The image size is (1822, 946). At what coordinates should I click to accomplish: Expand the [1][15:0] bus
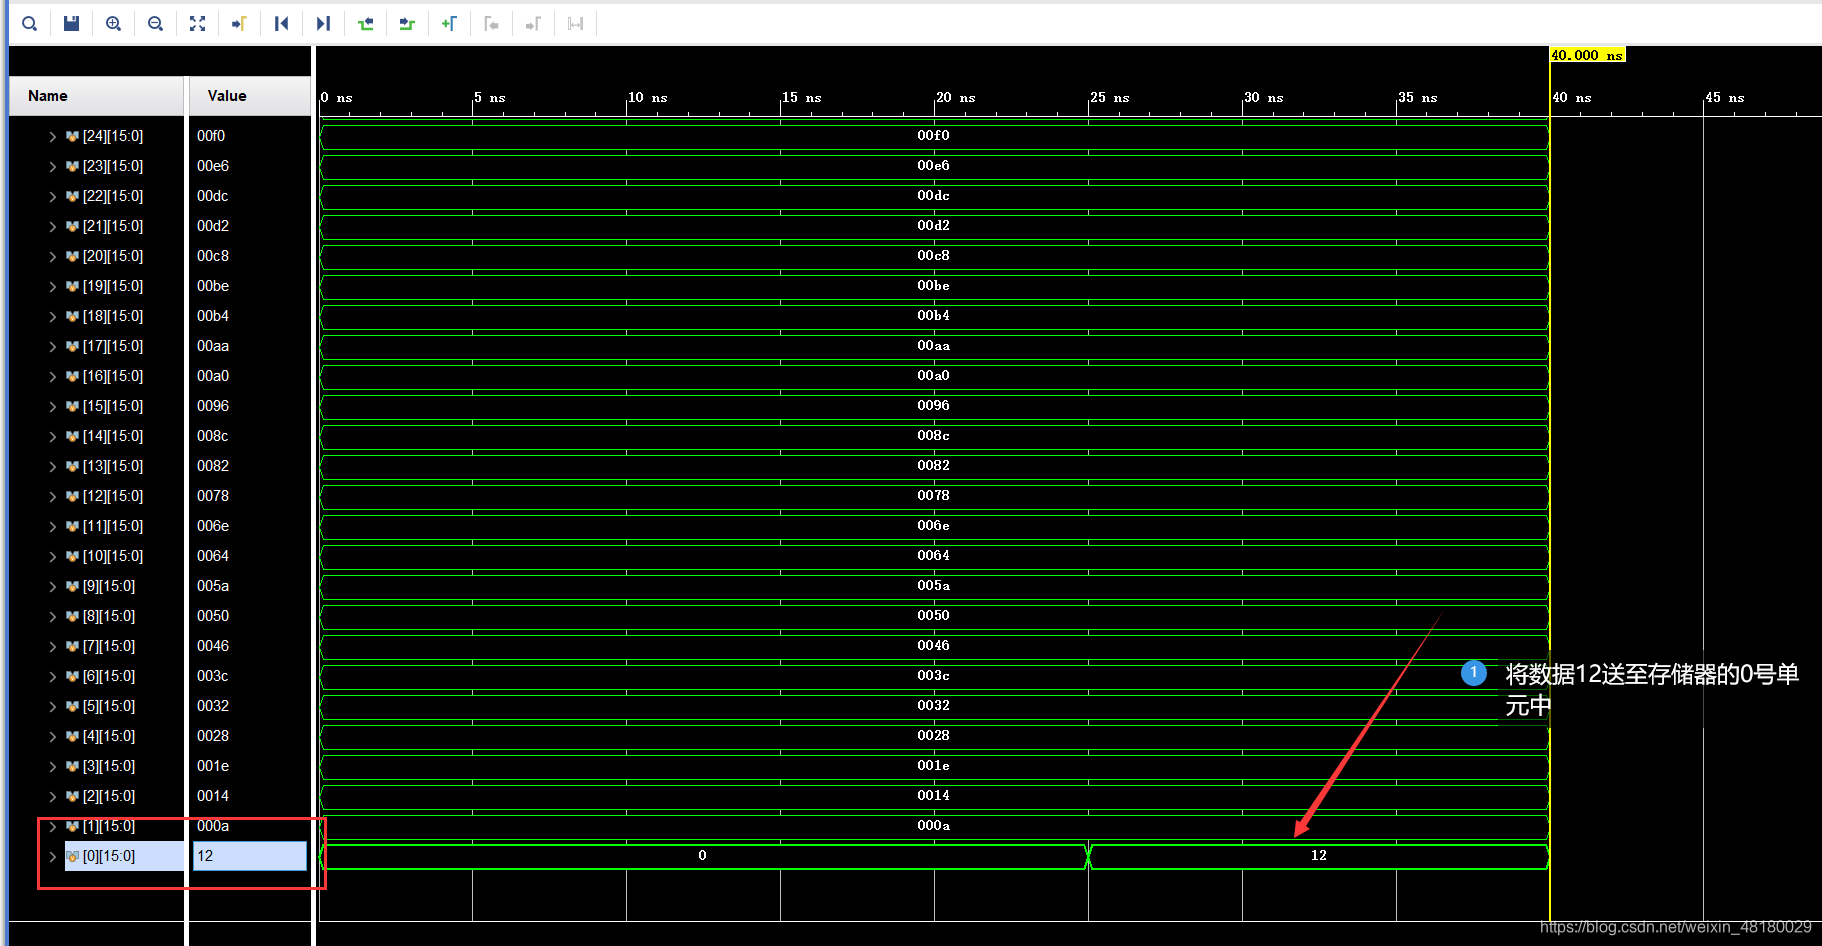click(x=53, y=826)
